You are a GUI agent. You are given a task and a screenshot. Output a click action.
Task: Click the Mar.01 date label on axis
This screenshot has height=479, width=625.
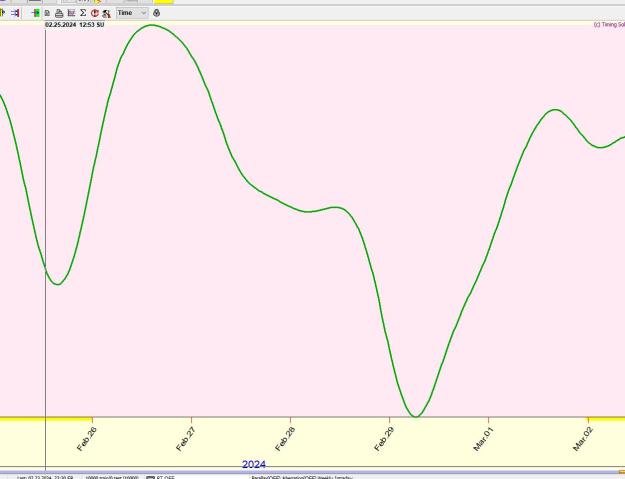click(x=483, y=439)
